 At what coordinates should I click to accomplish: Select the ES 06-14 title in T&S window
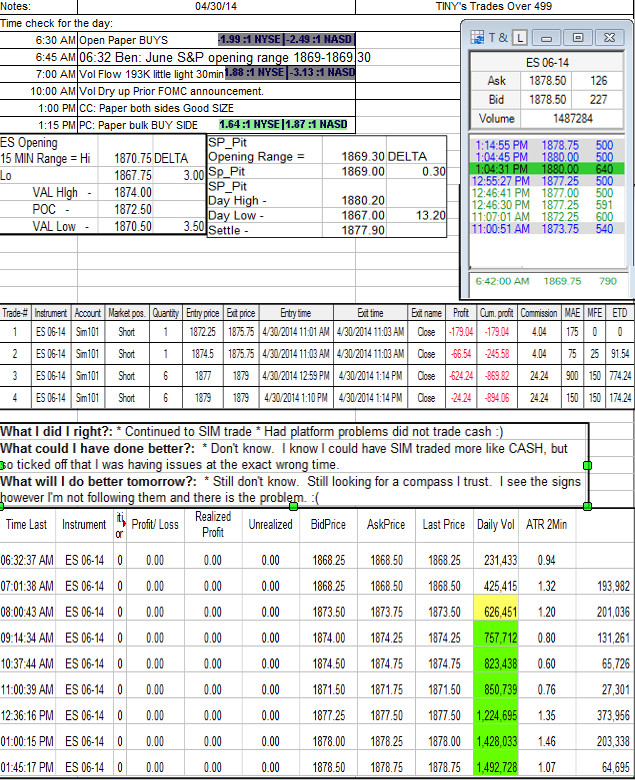(547, 63)
